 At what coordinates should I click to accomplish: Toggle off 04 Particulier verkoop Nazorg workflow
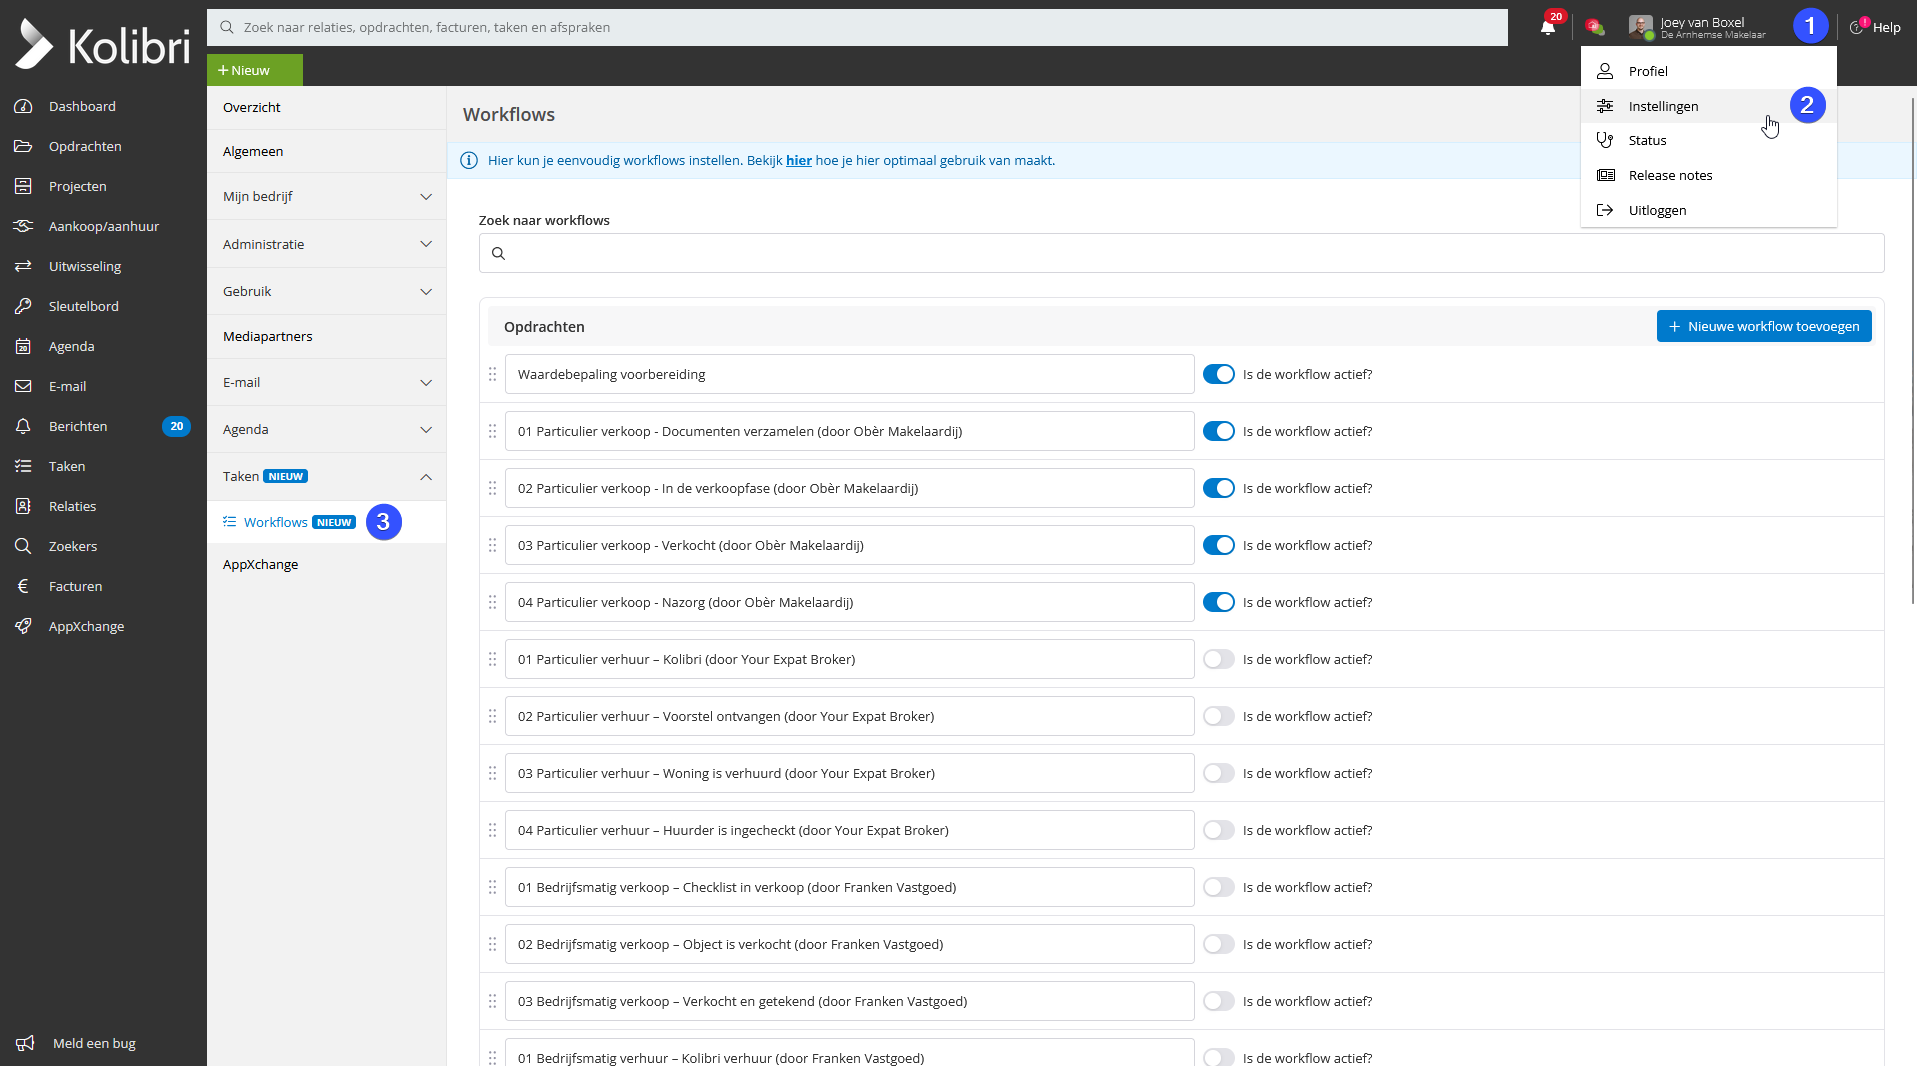point(1218,602)
